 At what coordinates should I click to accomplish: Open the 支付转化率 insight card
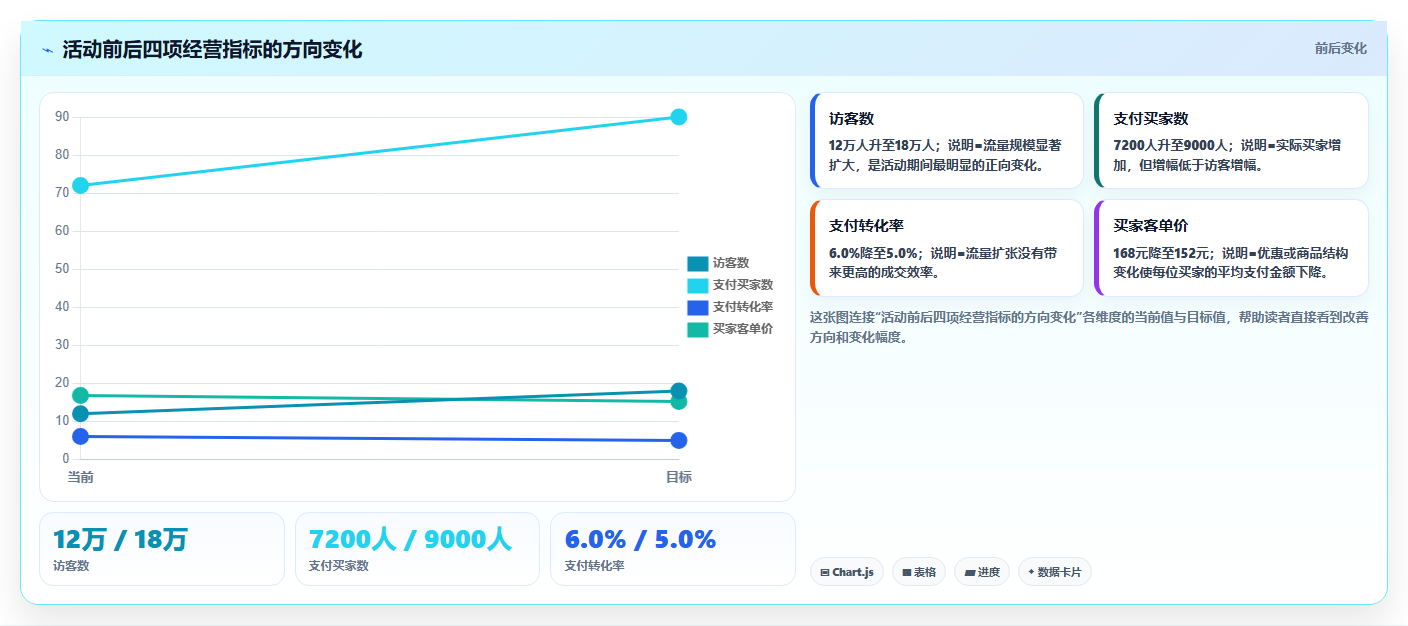[x=947, y=248]
